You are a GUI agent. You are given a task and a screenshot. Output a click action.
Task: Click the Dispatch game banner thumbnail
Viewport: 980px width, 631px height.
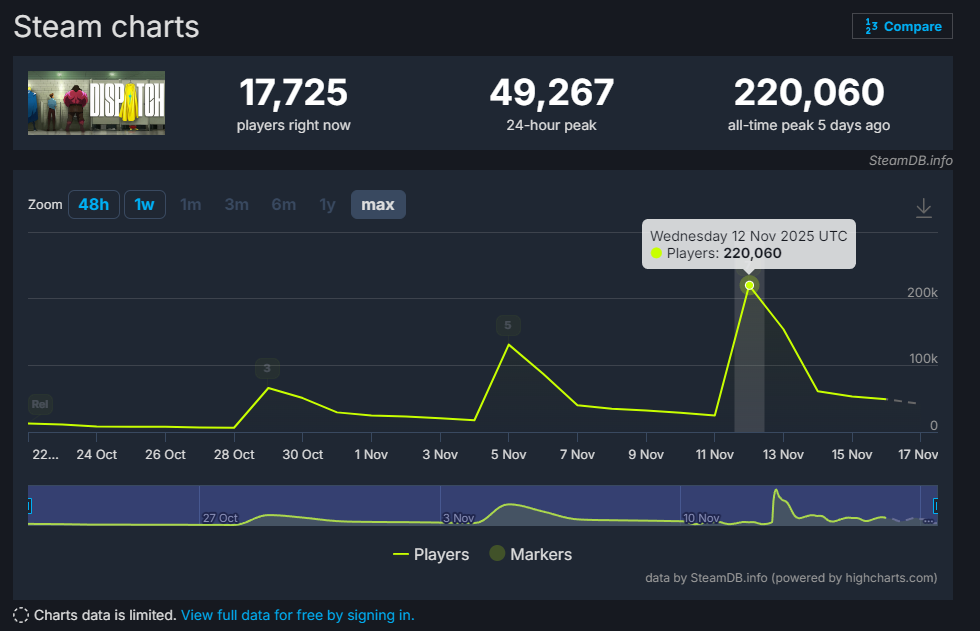pyautogui.click(x=96, y=102)
